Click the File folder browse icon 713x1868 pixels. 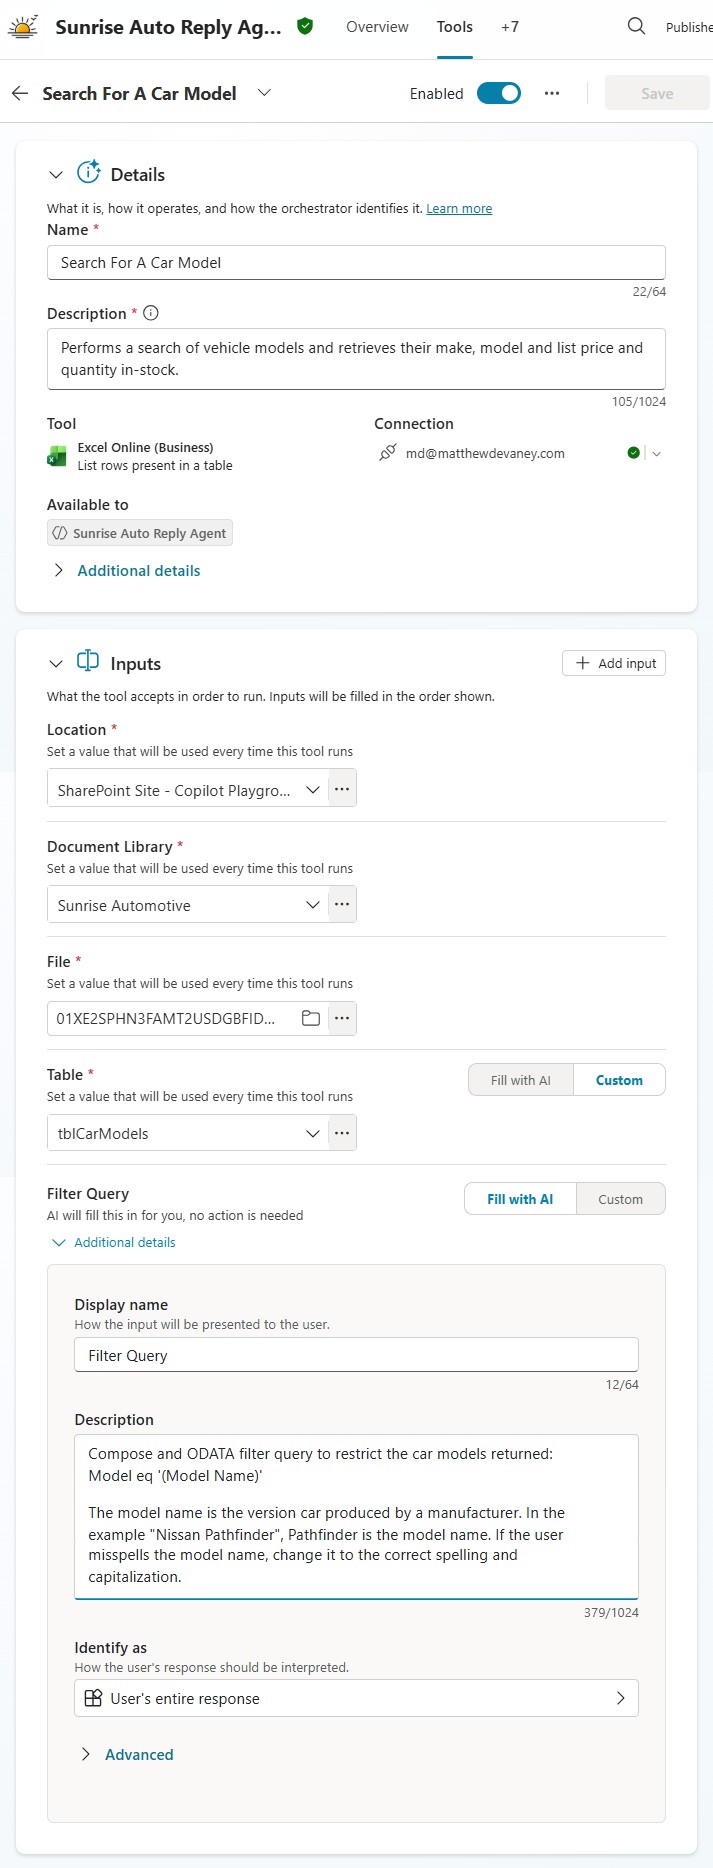[x=311, y=1018]
